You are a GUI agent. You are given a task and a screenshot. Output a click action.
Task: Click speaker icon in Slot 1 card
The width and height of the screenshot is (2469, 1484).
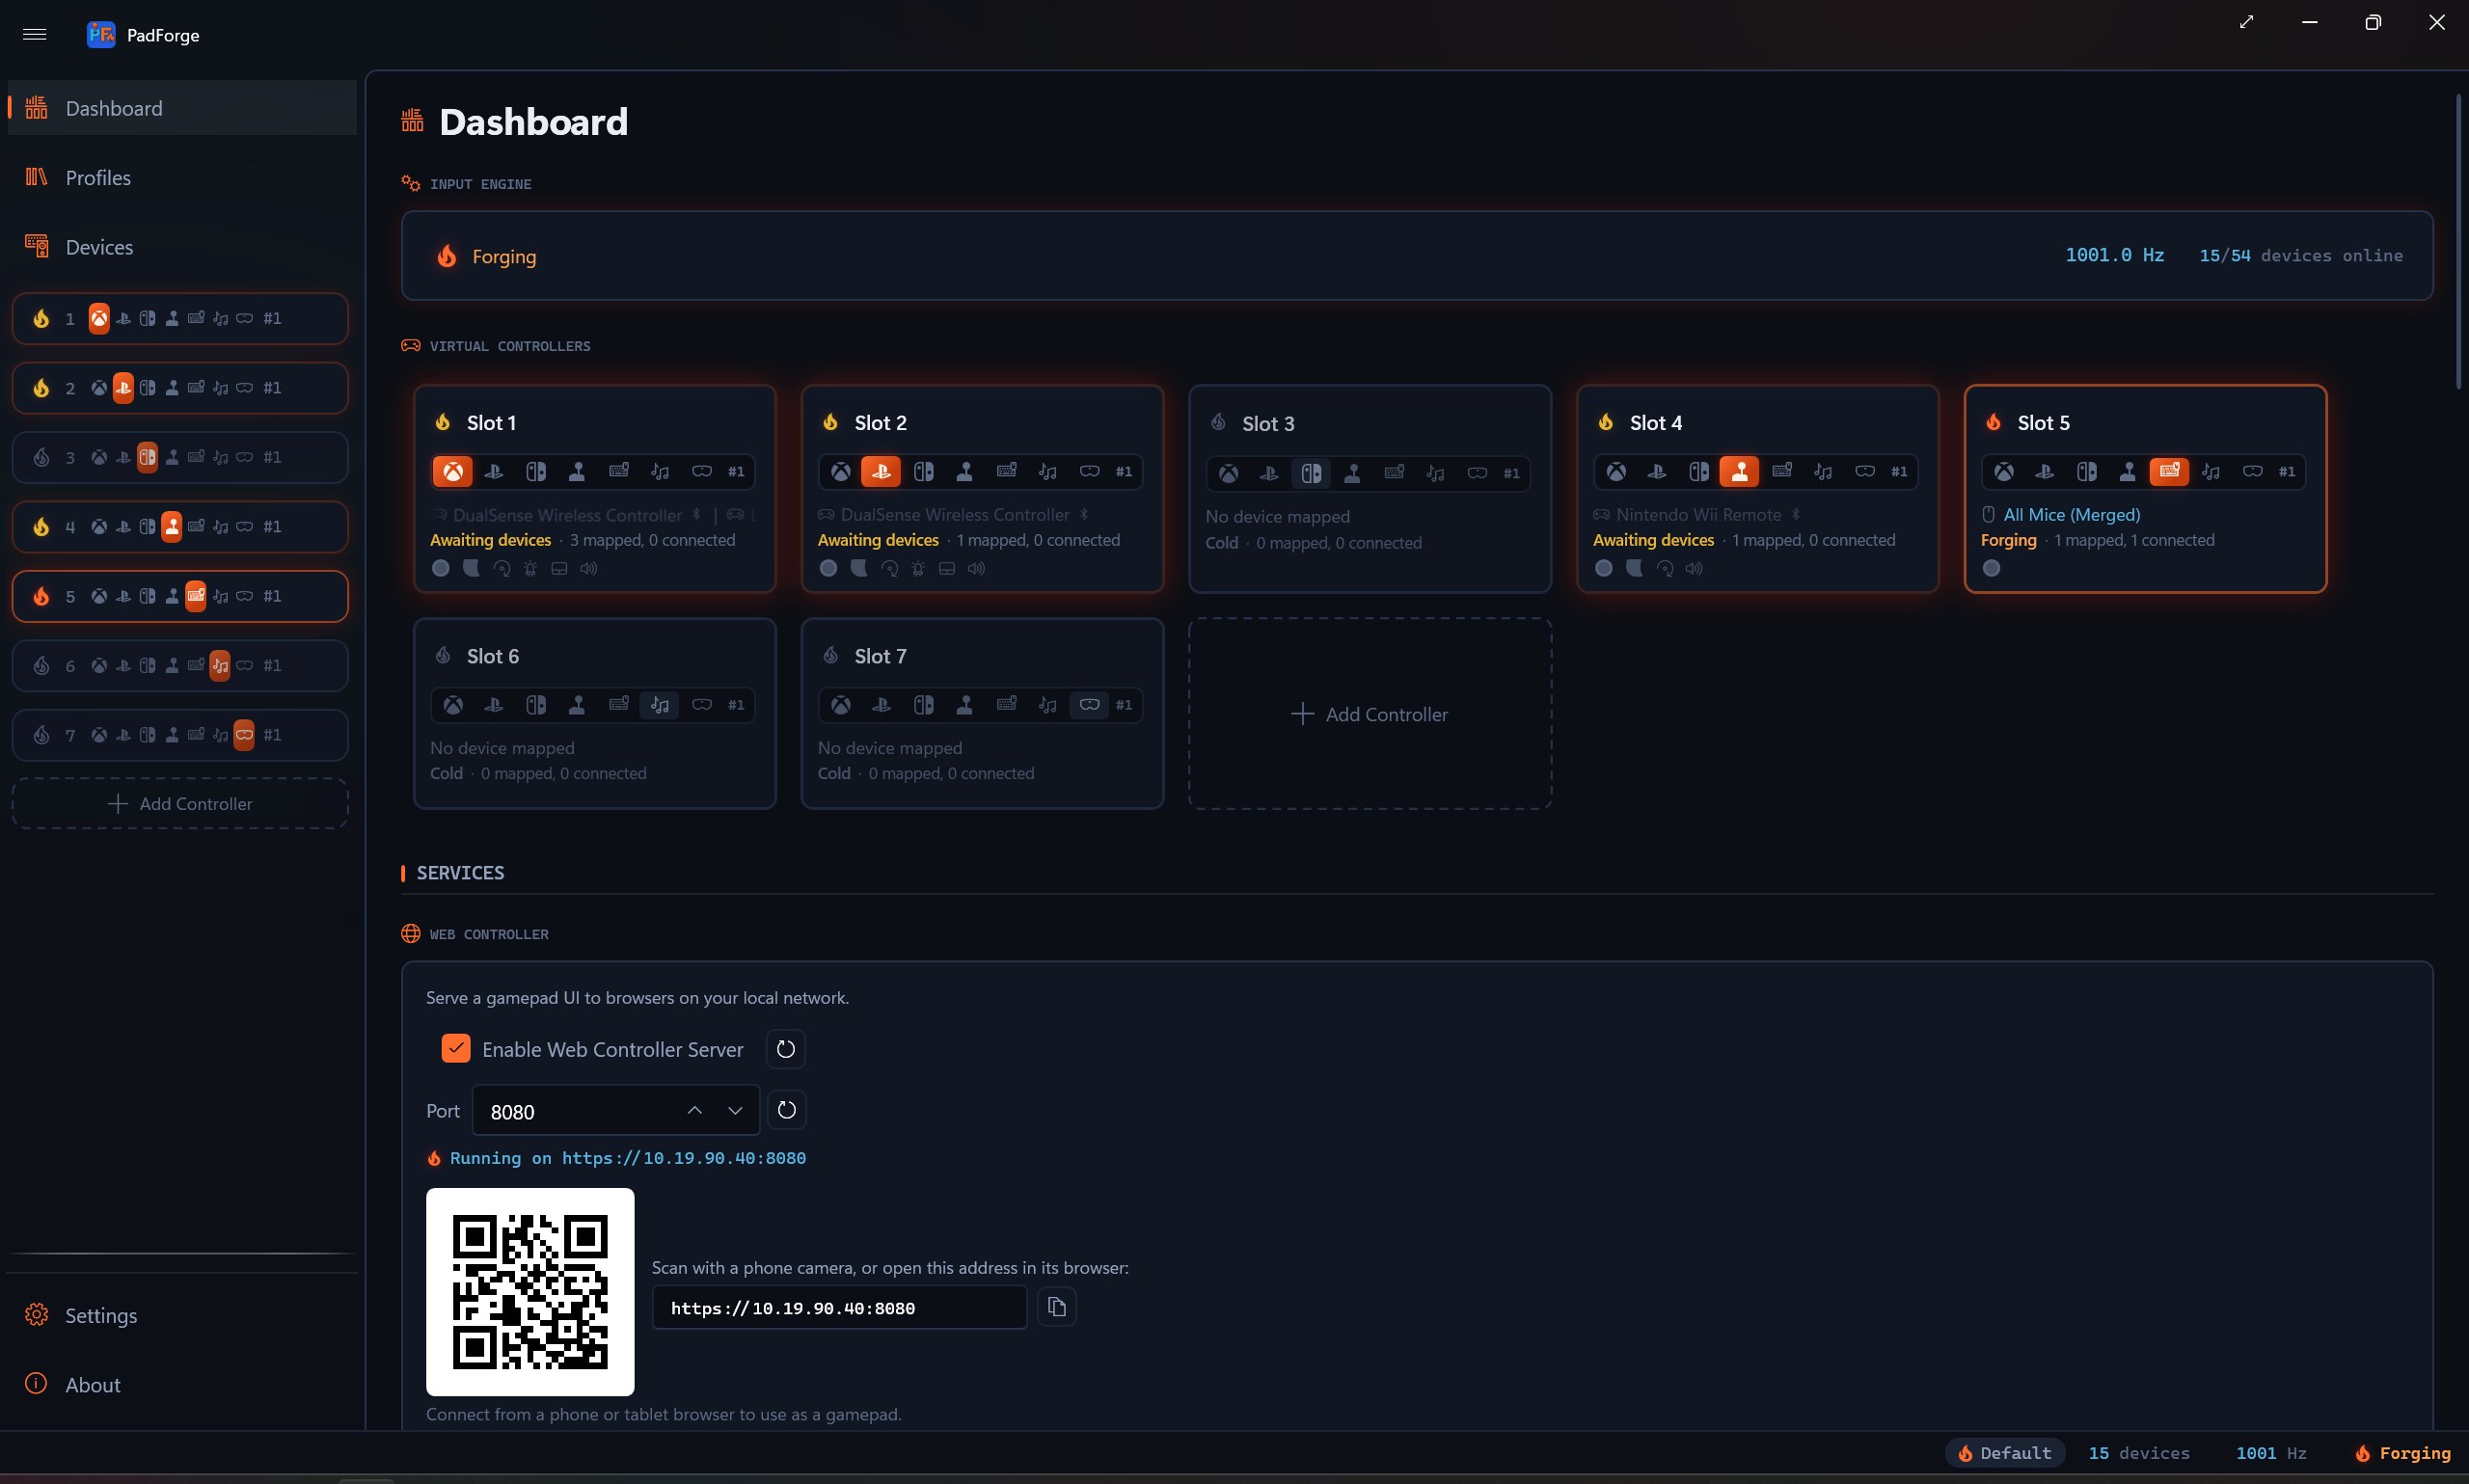point(589,568)
